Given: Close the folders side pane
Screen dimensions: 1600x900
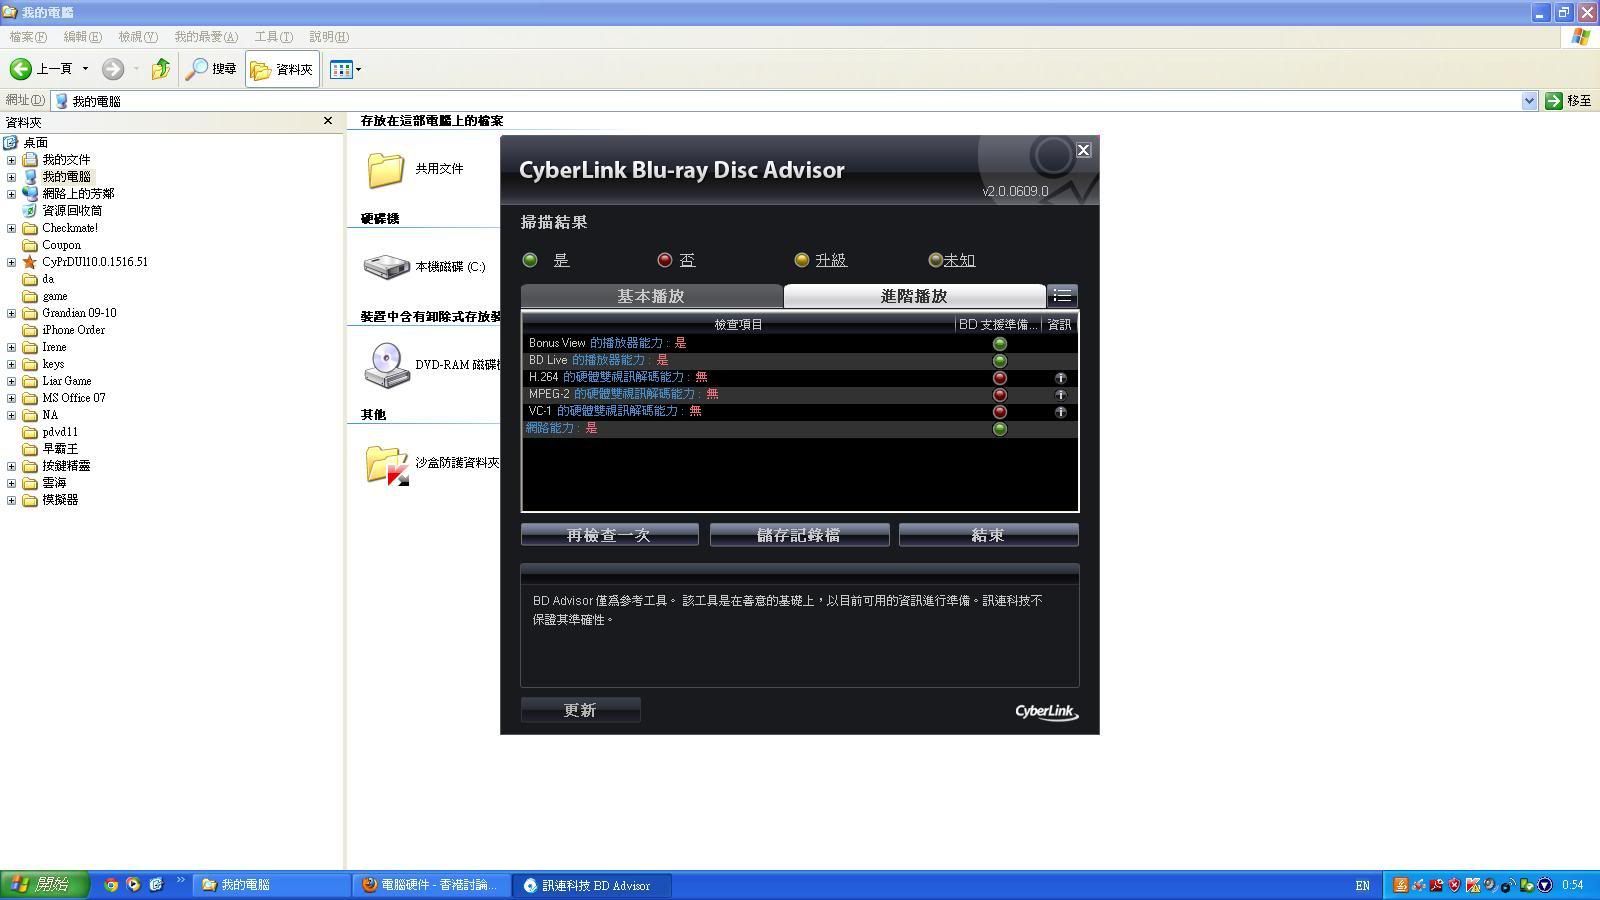Looking at the screenshot, I should coord(327,121).
